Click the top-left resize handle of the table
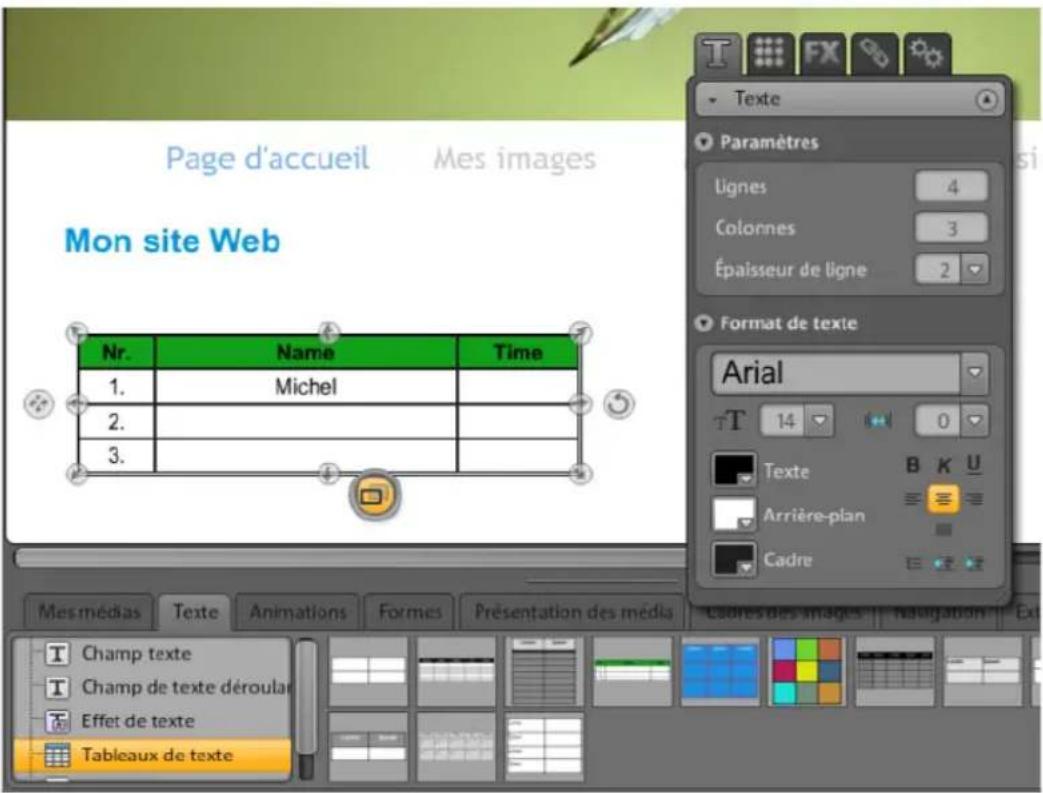This screenshot has width=1043, height=793. [x=77, y=332]
